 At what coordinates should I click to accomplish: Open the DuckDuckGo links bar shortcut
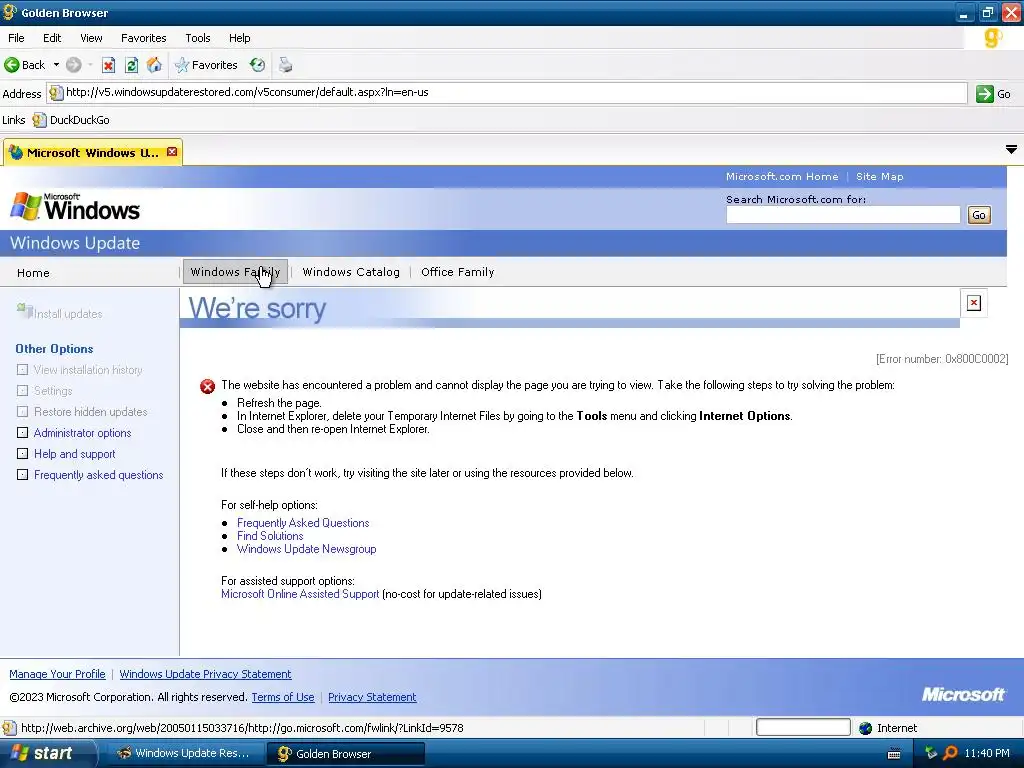(x=71, y=120)
